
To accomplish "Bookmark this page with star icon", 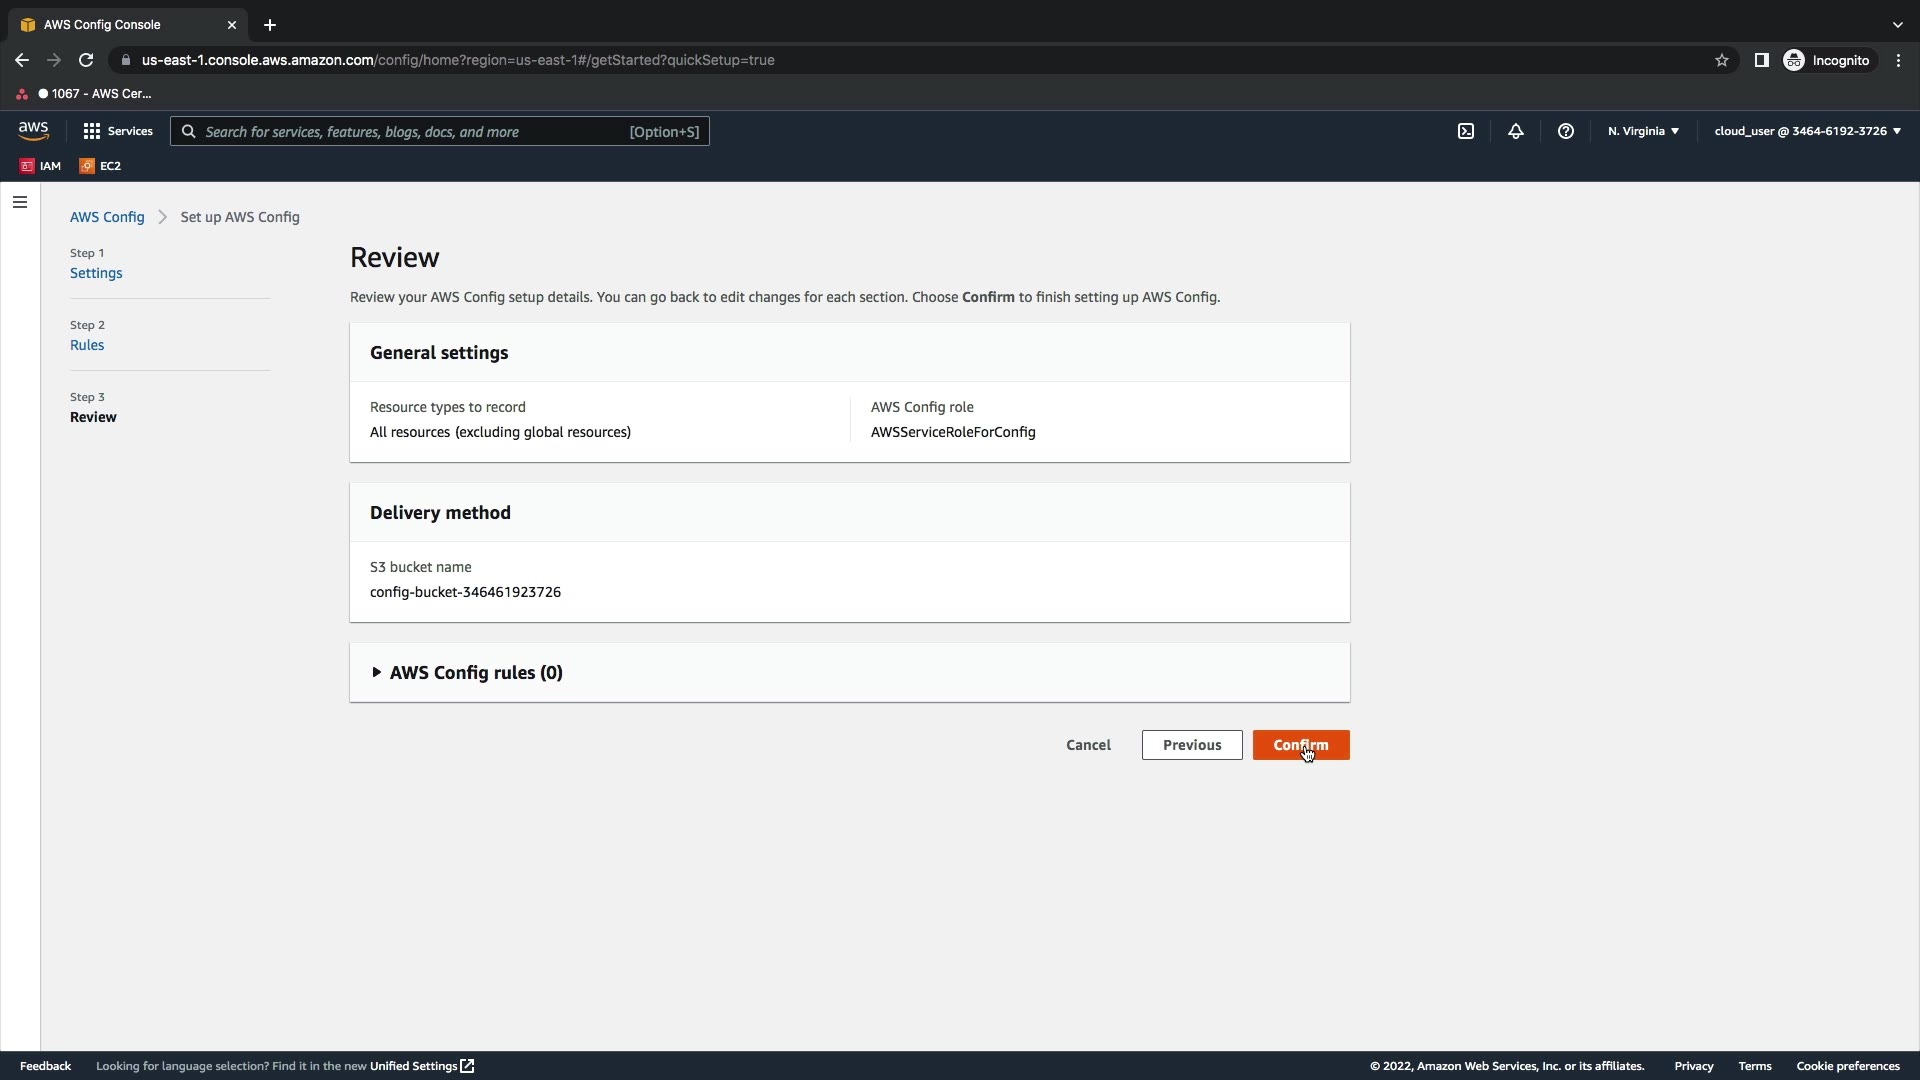I will click(1722, 60).
